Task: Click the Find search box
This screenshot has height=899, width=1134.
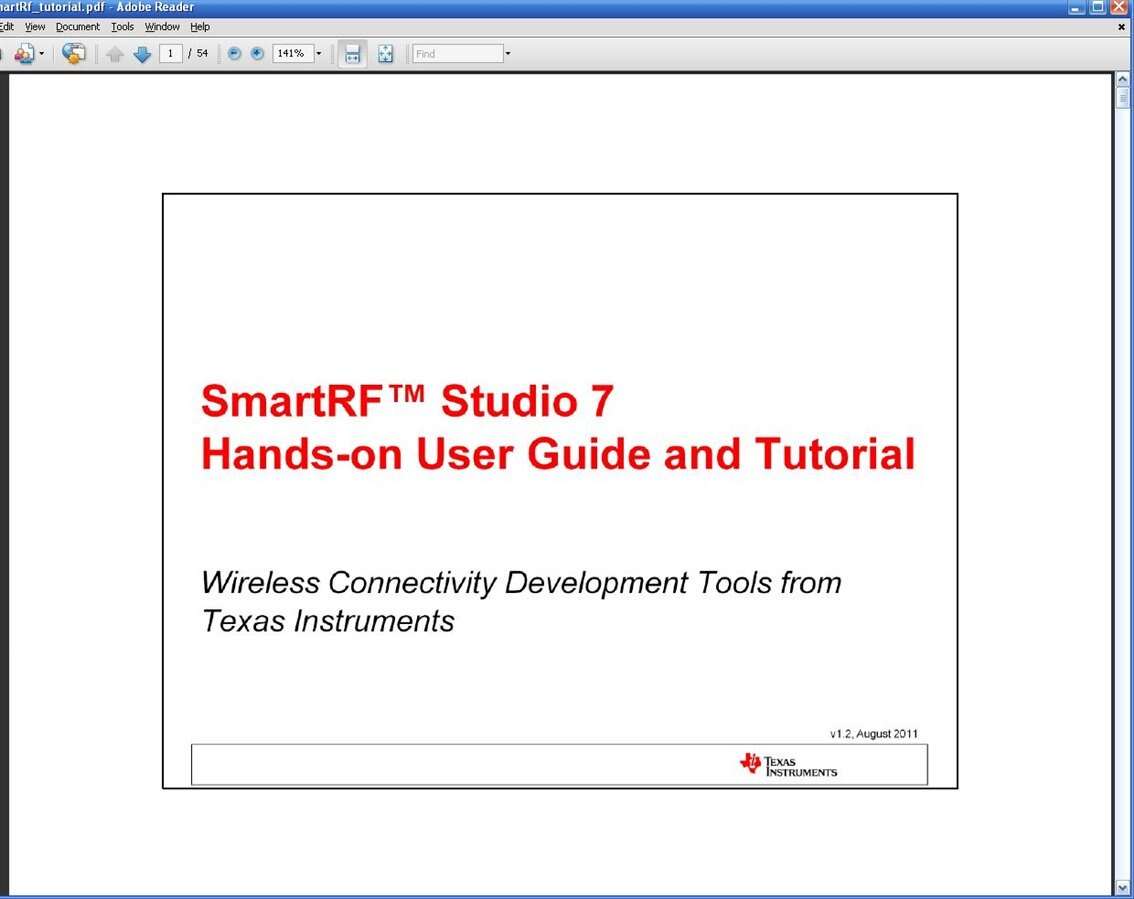Action: tap(458, 54)
